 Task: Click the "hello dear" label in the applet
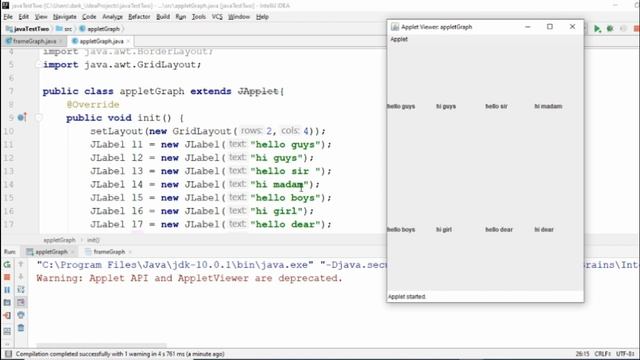499,230
